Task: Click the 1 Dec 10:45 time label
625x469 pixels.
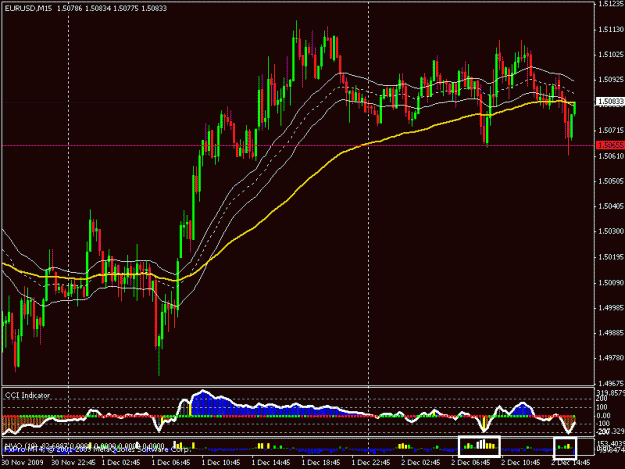Action: (x=223, y=463)
